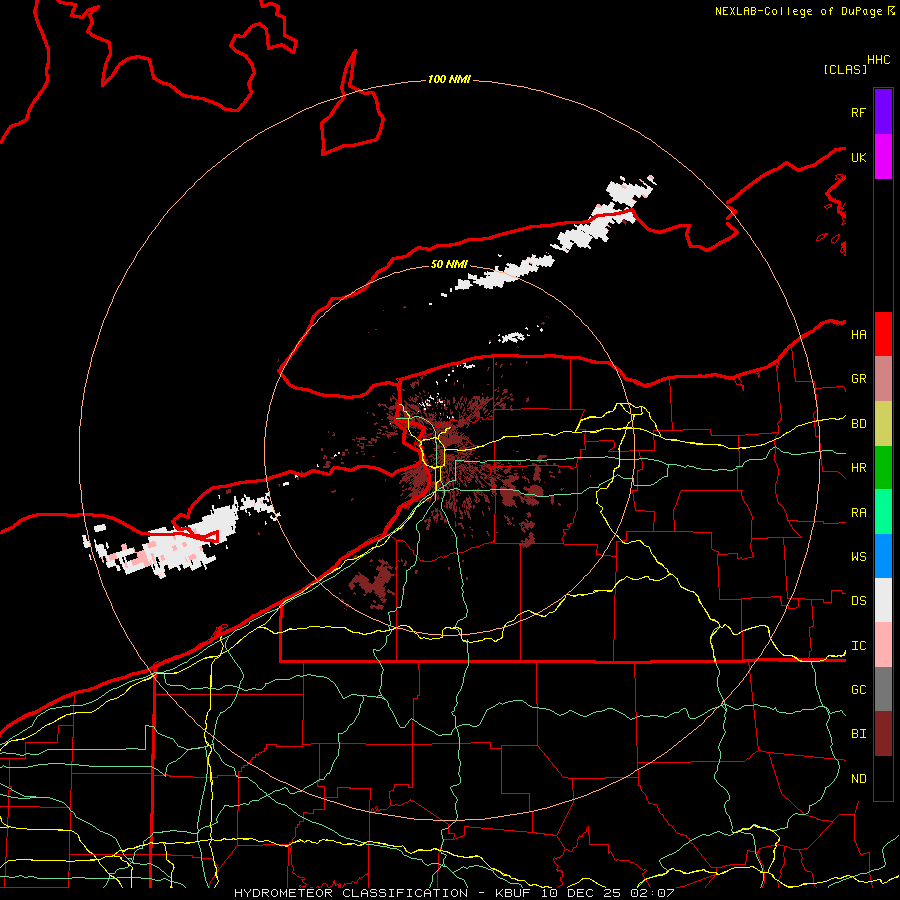Viewport: 900px width, 900px height.
Task: Click the RA light green legend swatch
Action: point(883,512)
